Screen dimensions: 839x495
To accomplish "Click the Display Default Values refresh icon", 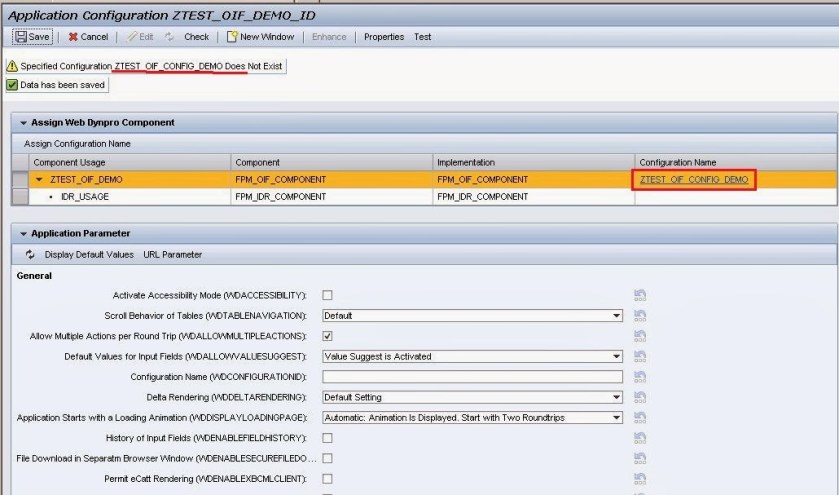I will point(31,254).
